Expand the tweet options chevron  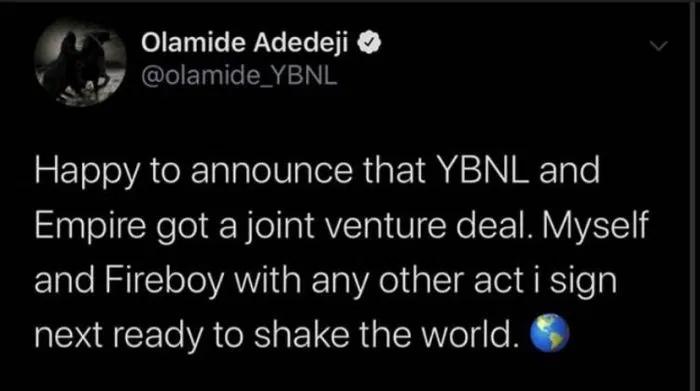pos(658,46)
